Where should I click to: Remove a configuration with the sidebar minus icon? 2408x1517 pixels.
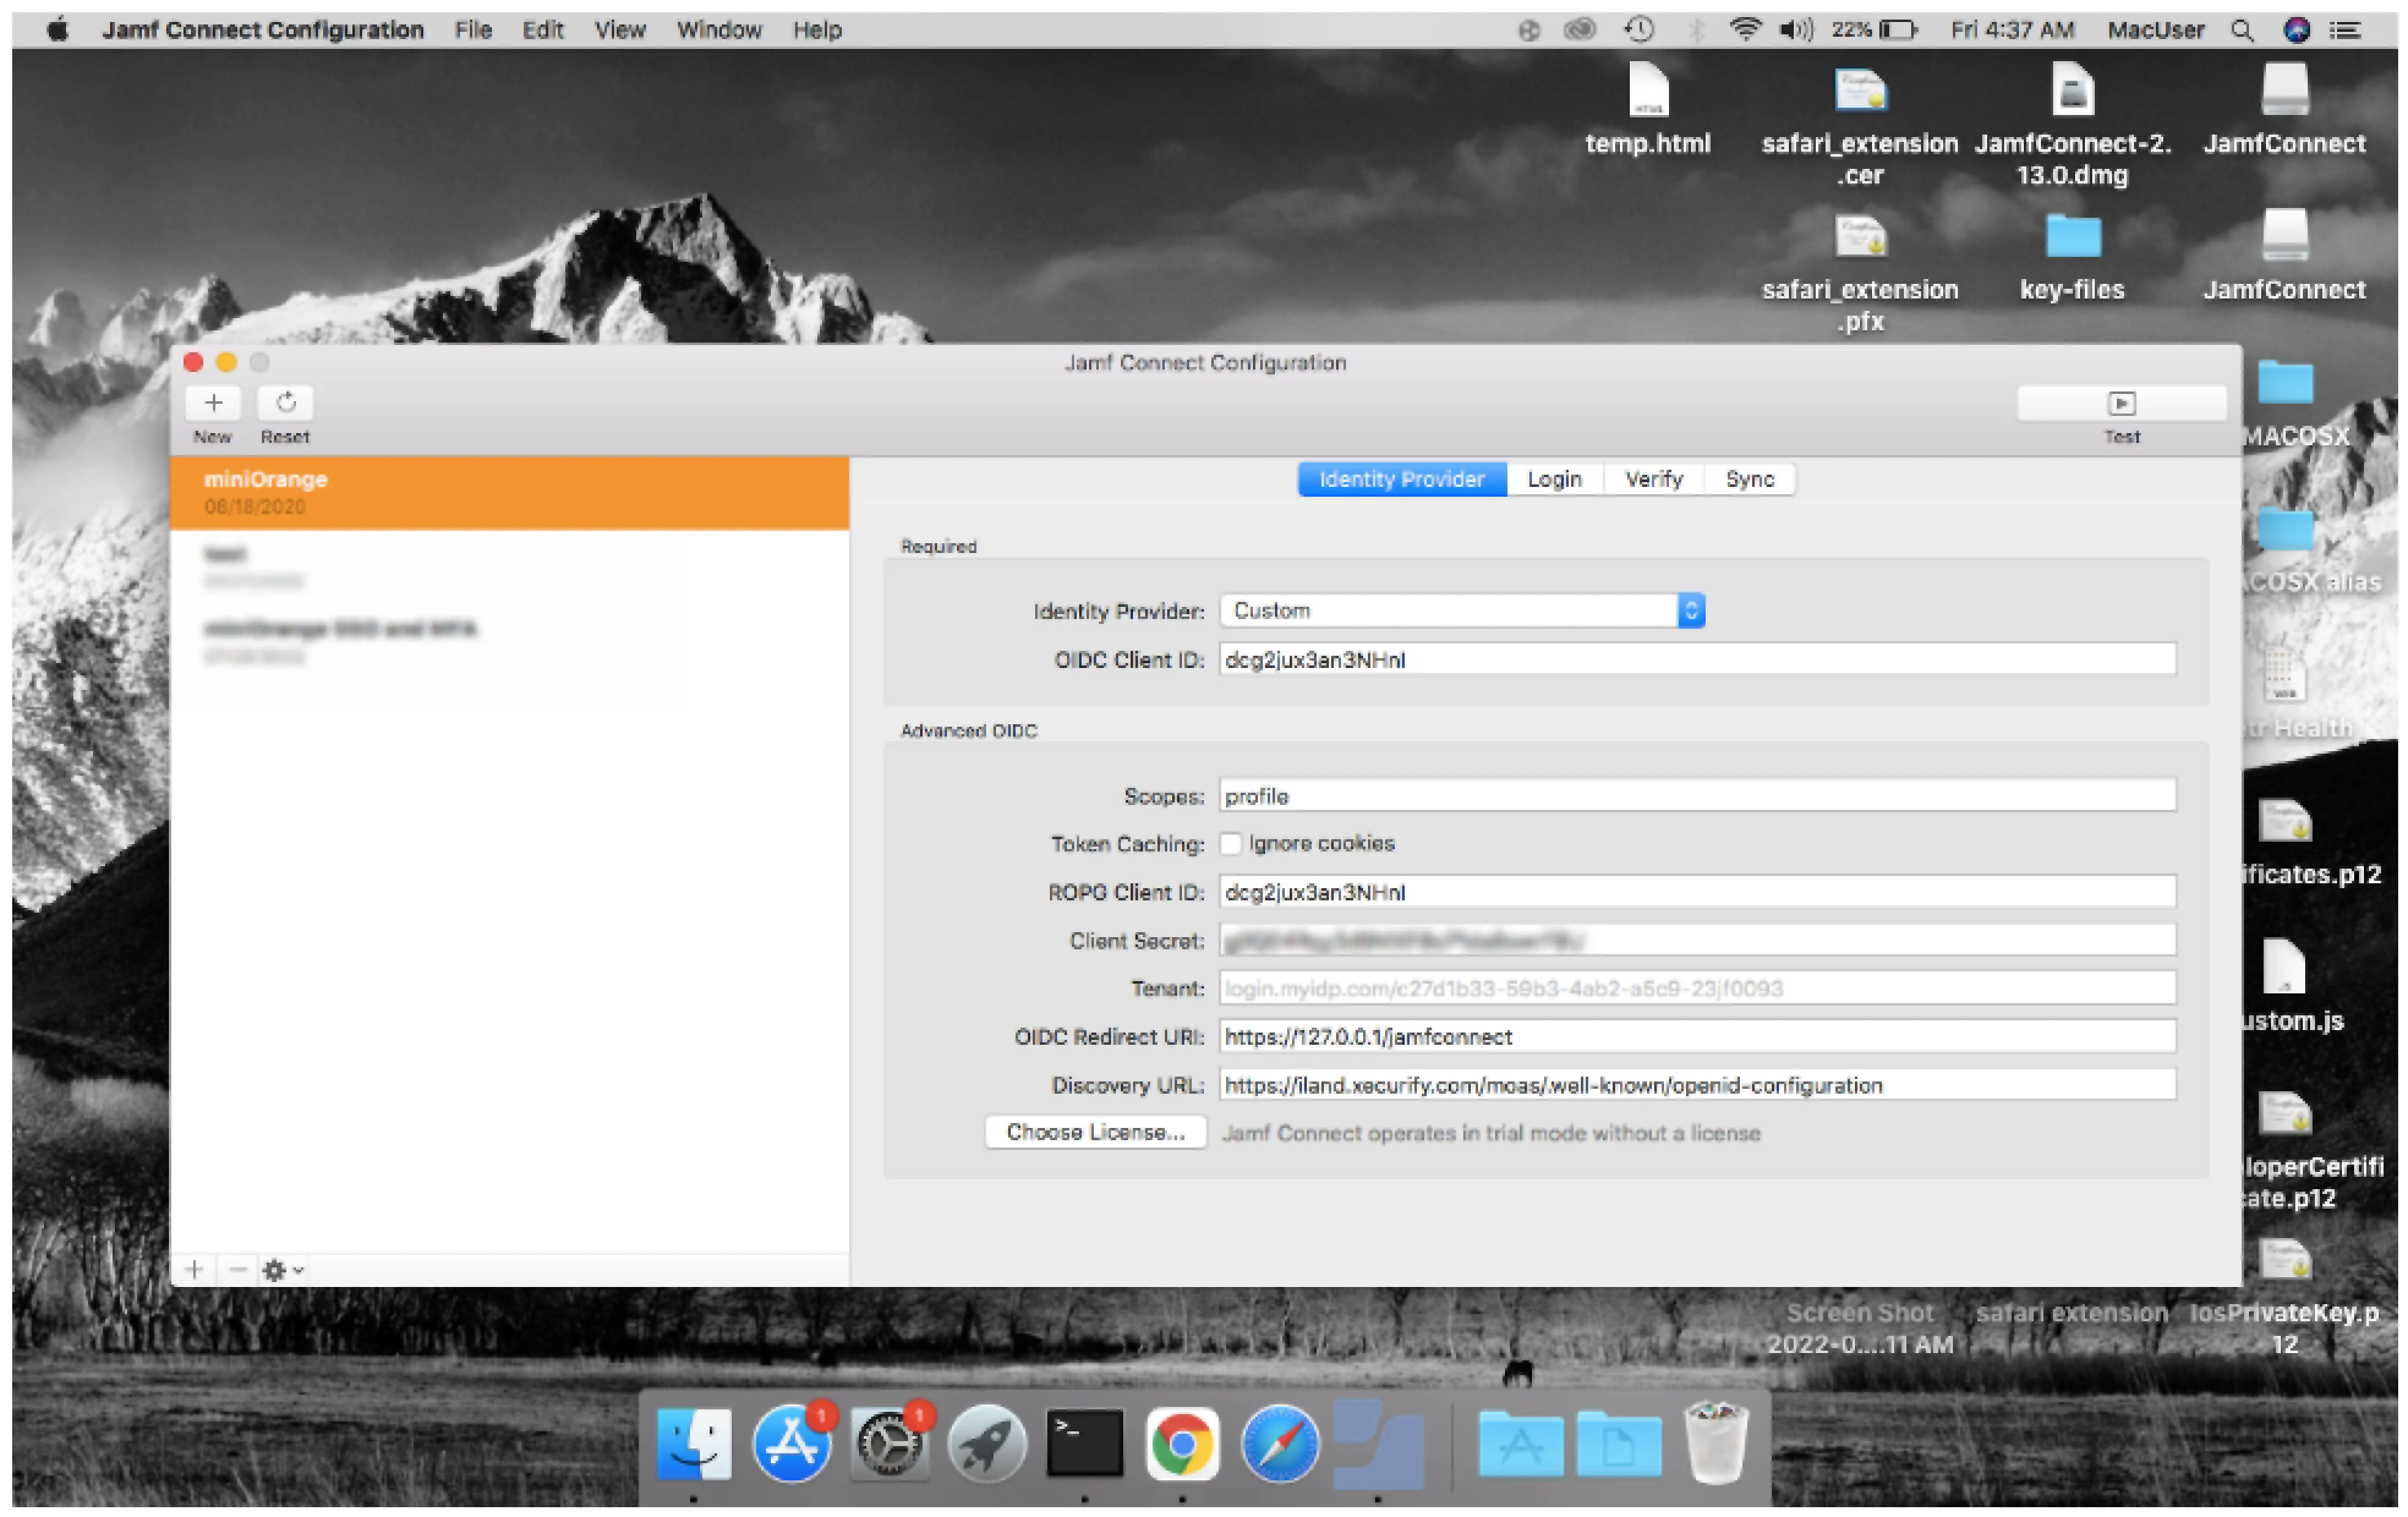(x=238, y=1269)
